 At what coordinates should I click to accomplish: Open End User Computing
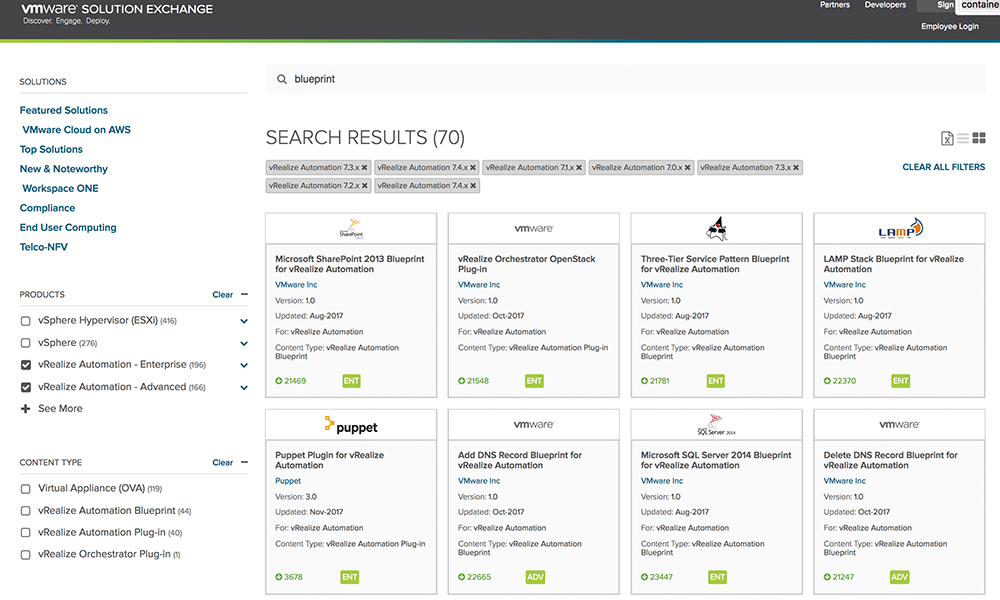[x=68, y=228]
